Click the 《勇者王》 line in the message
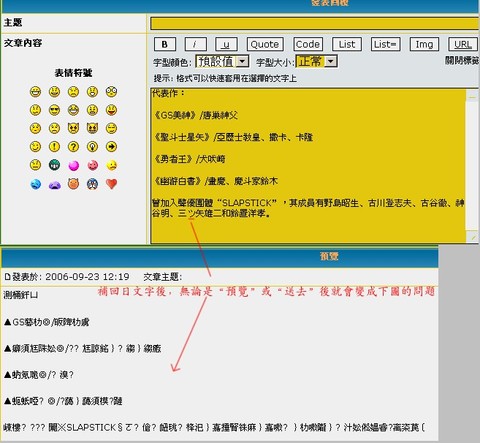 pos(189,159)
